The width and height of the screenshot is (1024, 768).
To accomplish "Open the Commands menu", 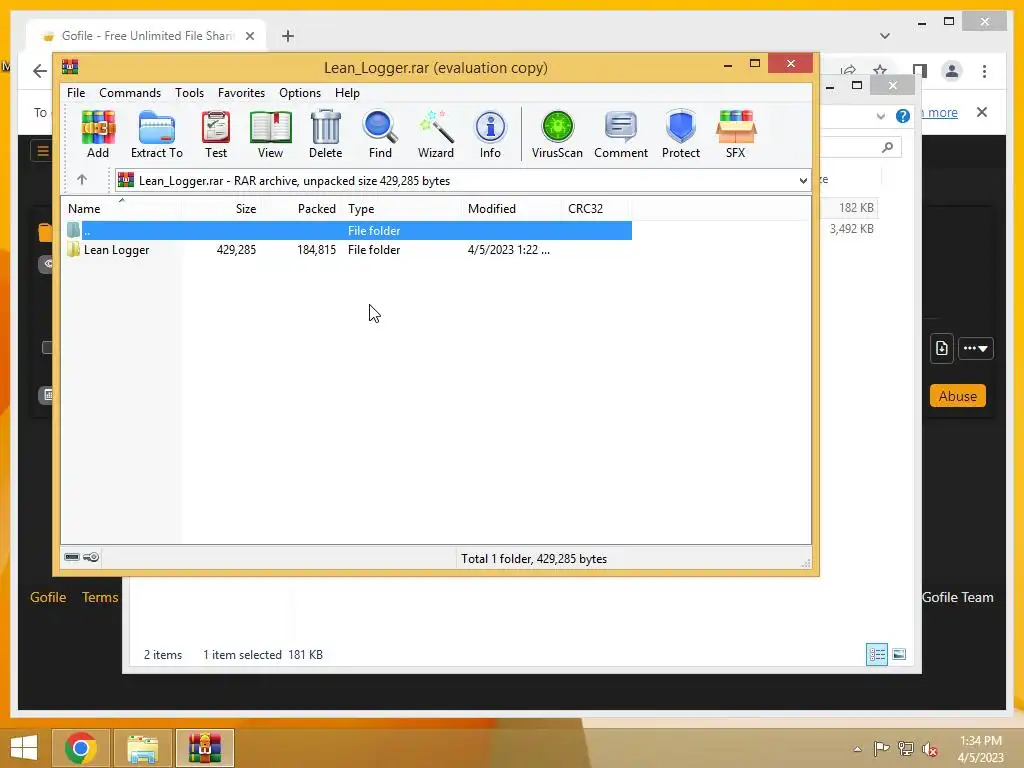I will pos(130,93).
